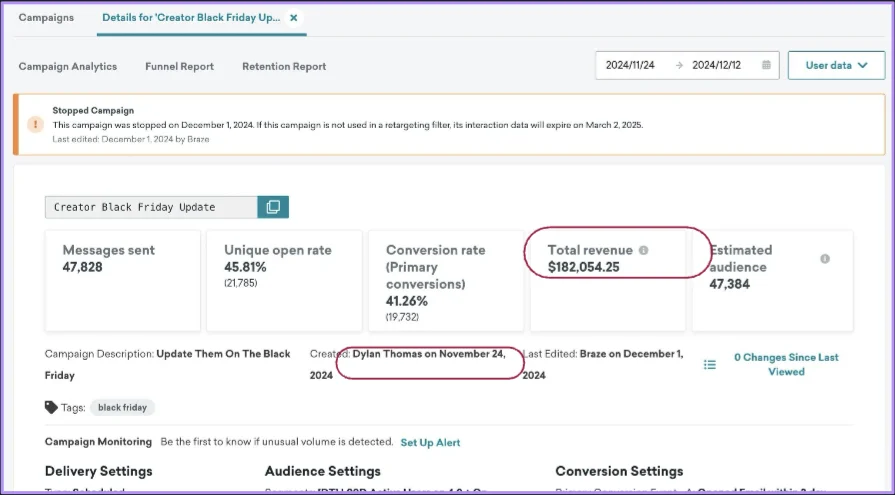Select the Estimated audience 47,384 value
This screenshot has width=895, height=495.
(x=729, y=284)
